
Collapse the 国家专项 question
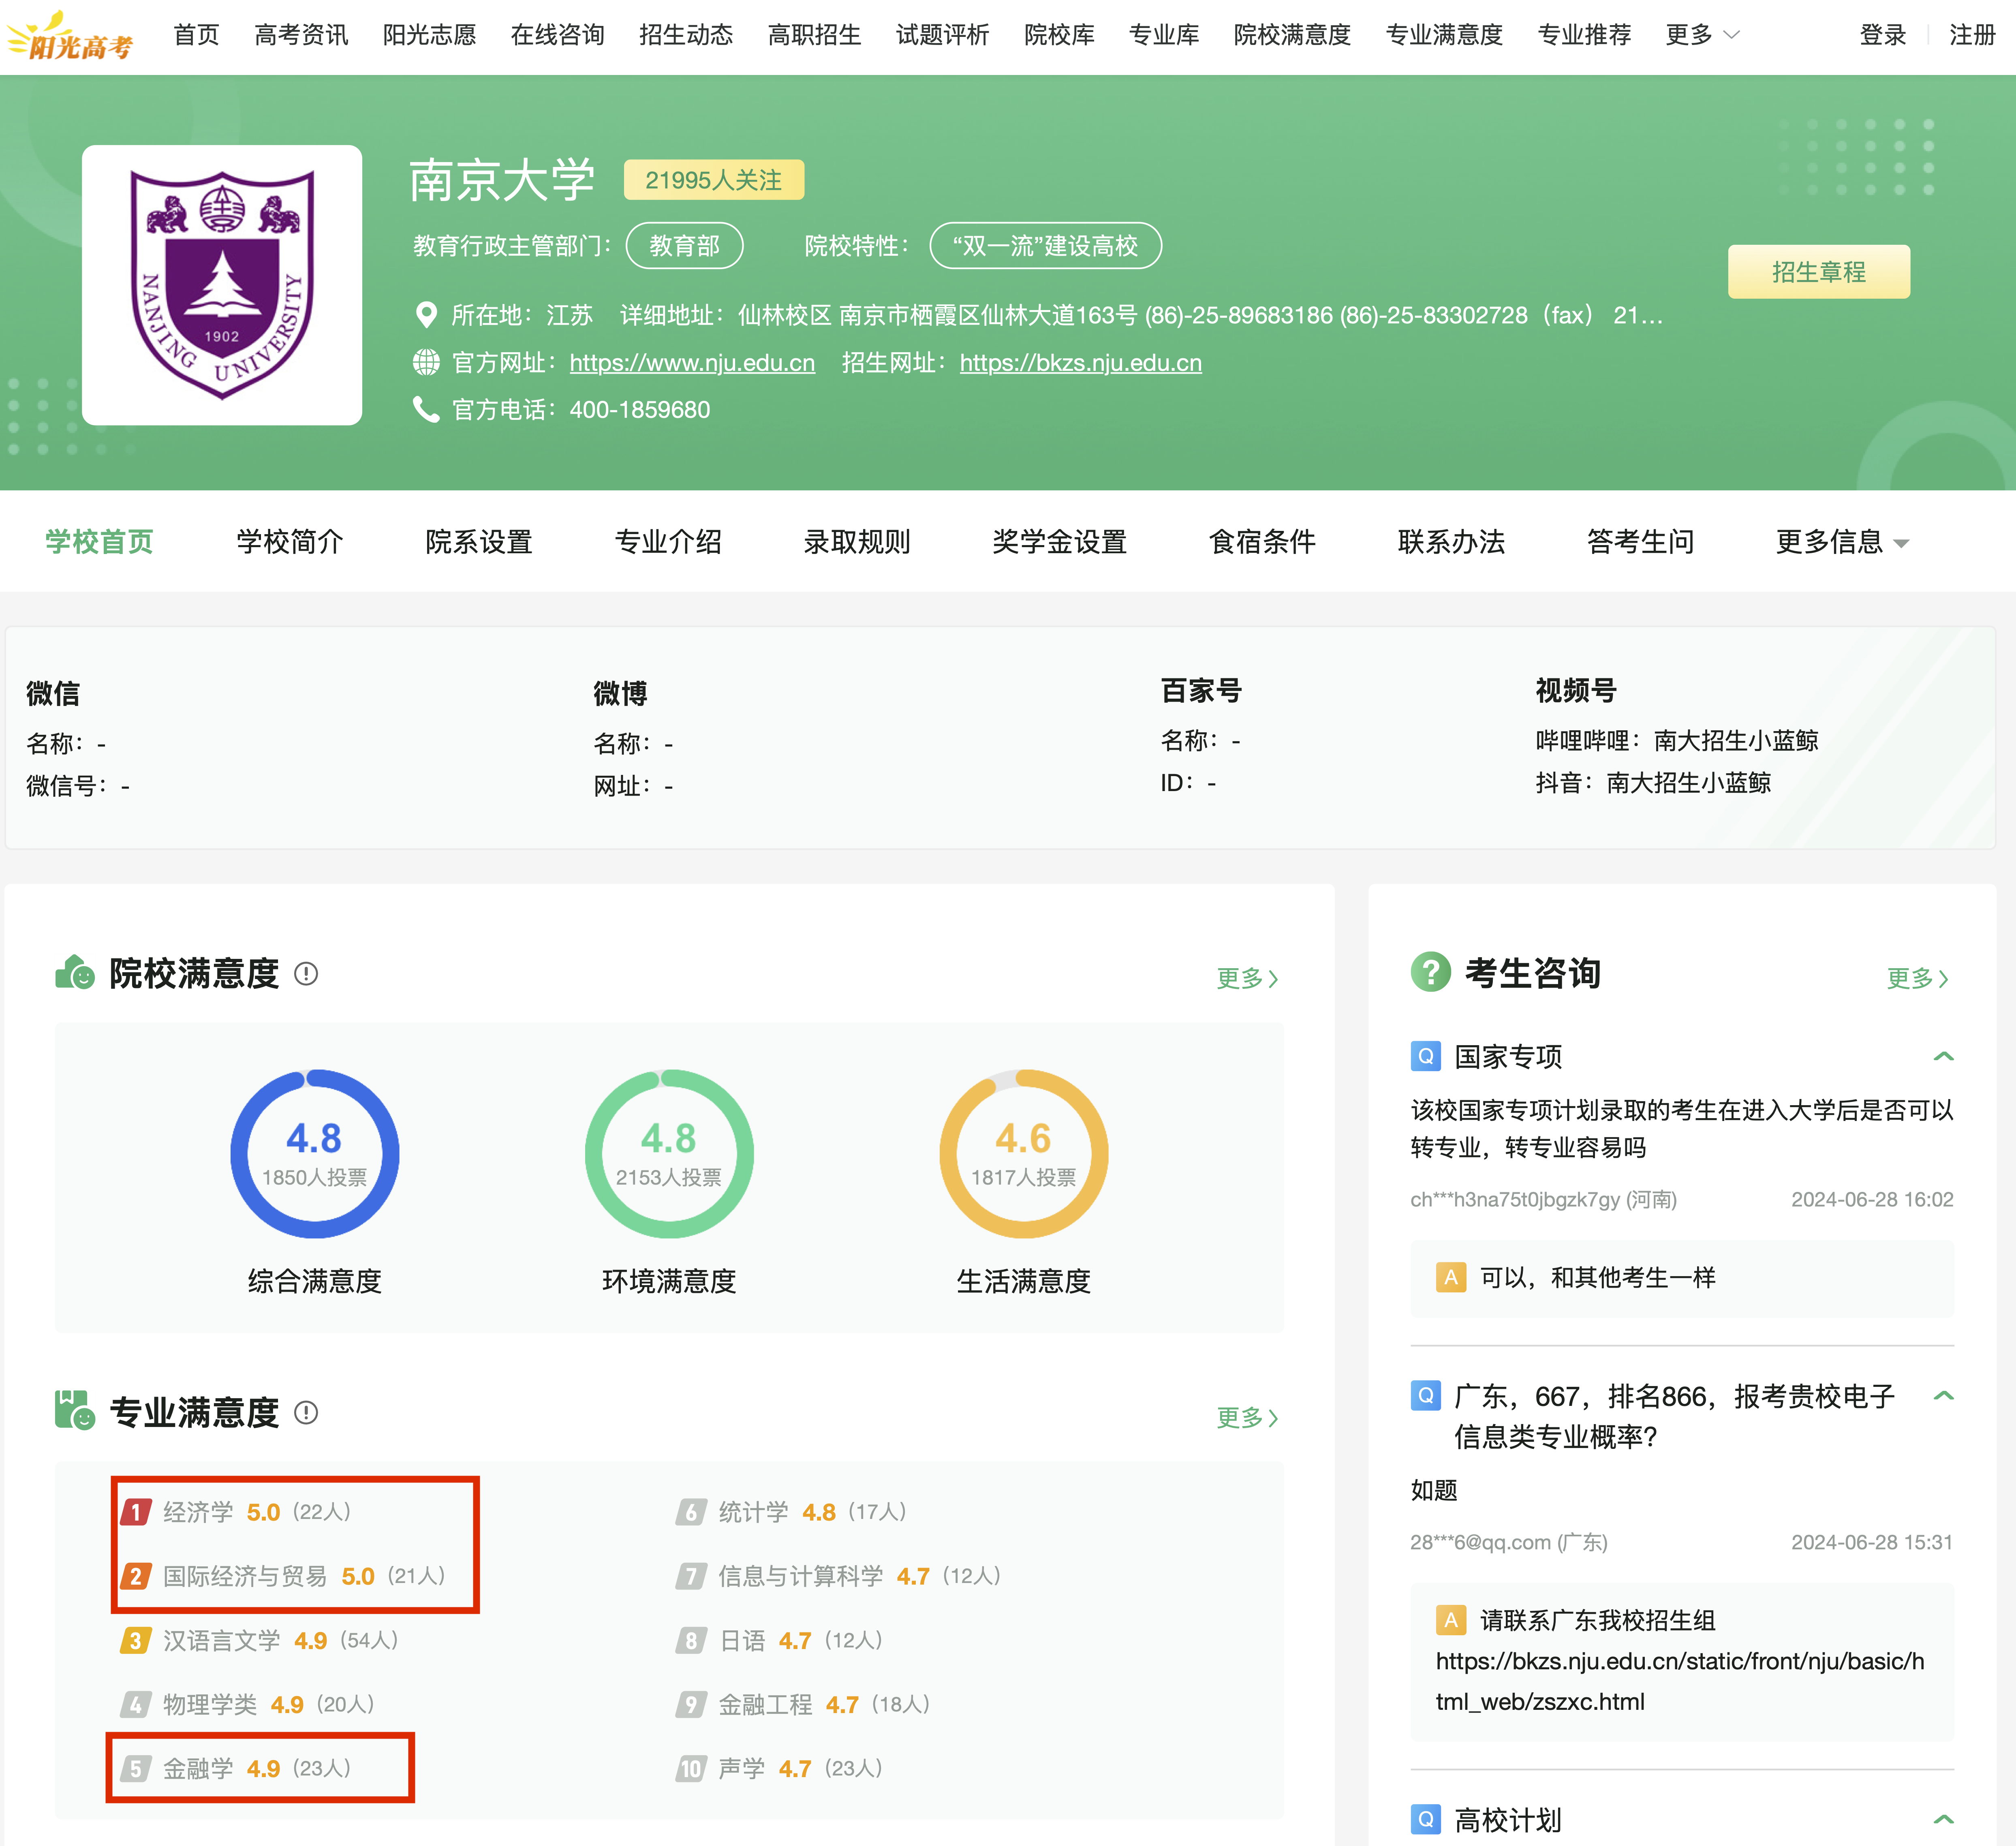pyautogui.click(x=1943, y=1056)
